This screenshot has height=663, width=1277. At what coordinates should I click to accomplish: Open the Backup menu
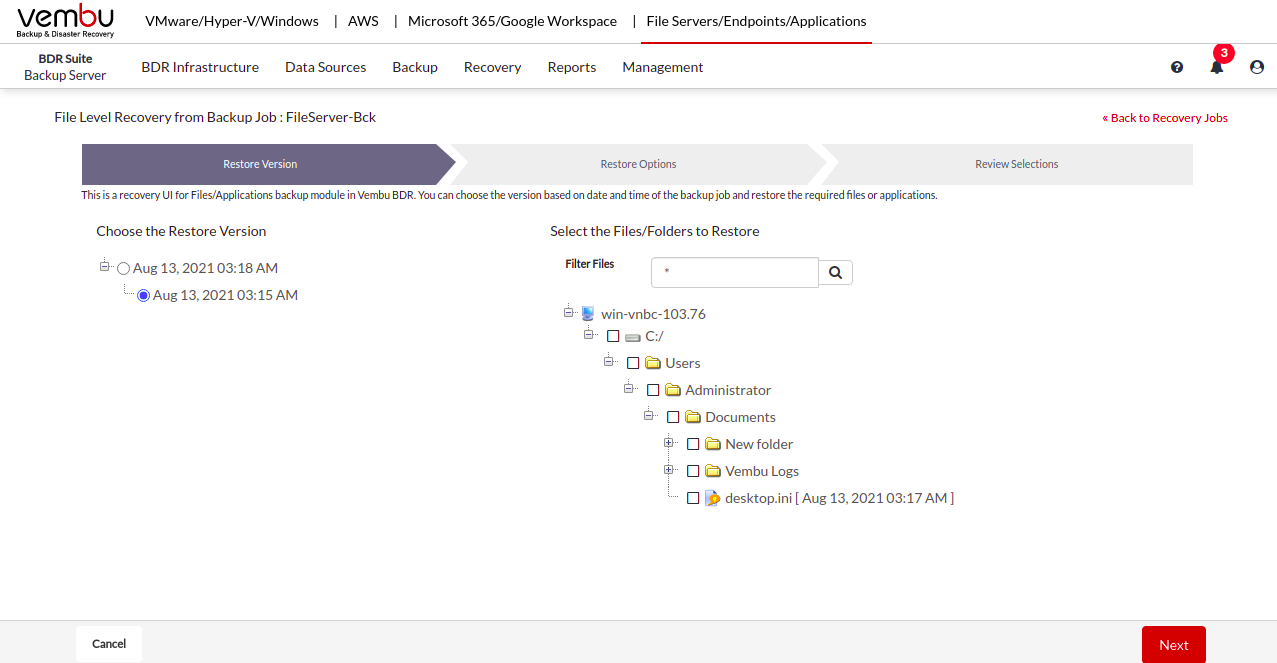[415, 67]
